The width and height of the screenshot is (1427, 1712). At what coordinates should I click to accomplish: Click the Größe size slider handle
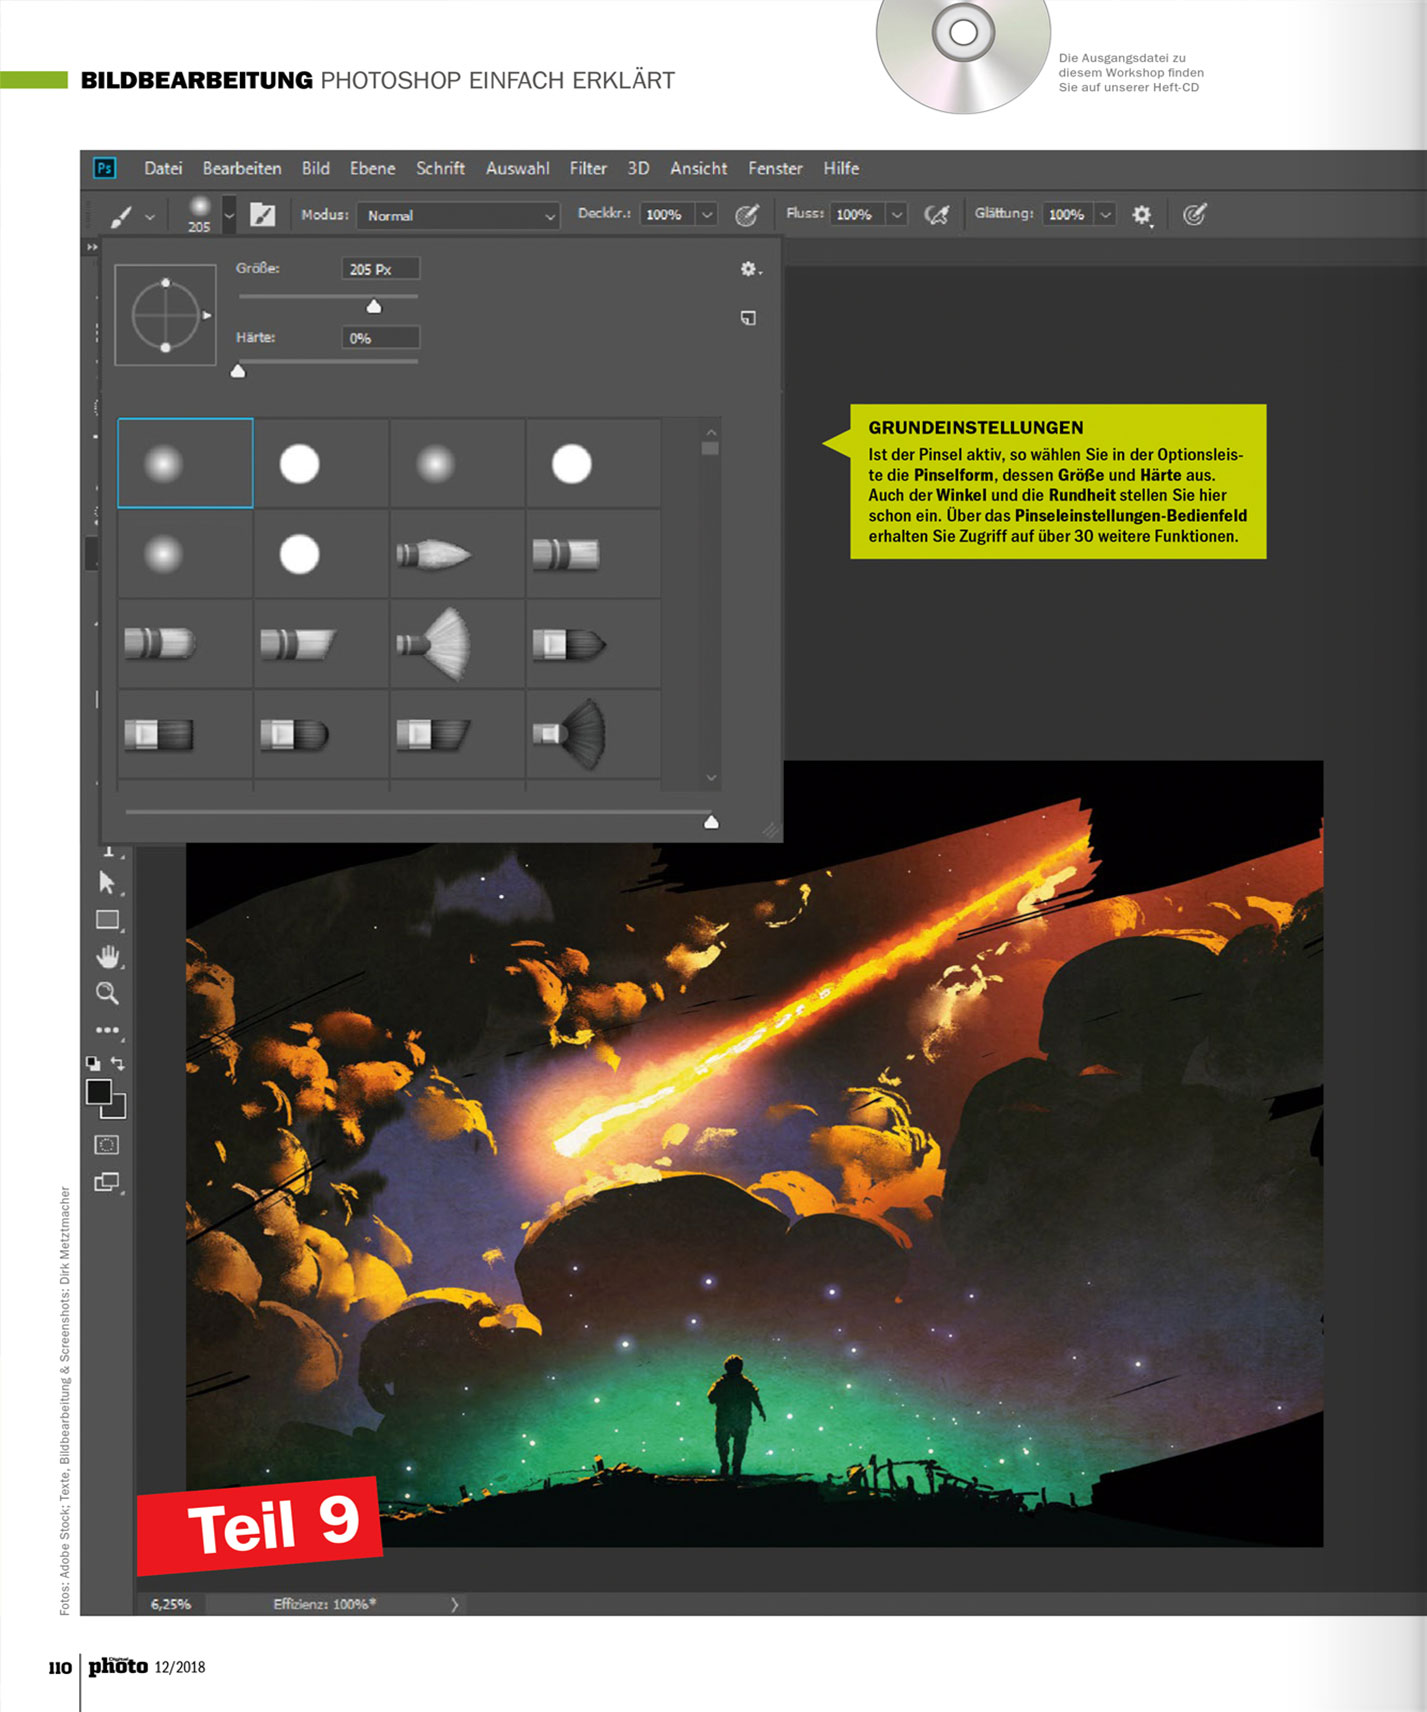[x=374, y=306]
